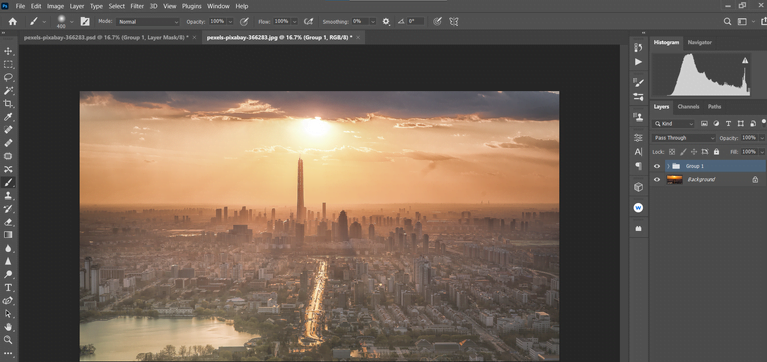Viewport: 767px width, 362px height.
Task: Select the History Brush tool
Action: pyautogui.click(x=8, y=209)
